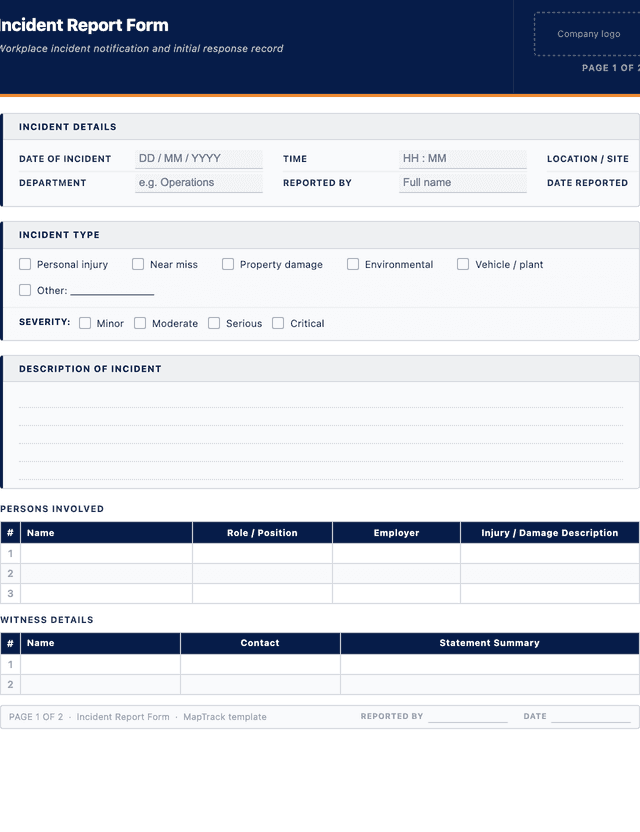Click the Incident Details section heading
Viewport: 640px width, 832px height.
pos(68,127)
